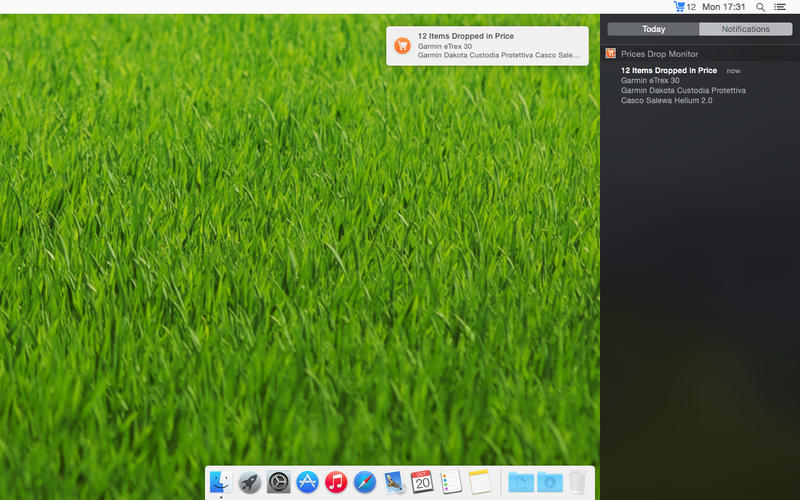Click the orange cart icon on notification banner
800x500 pixels.
click(402, 45)
